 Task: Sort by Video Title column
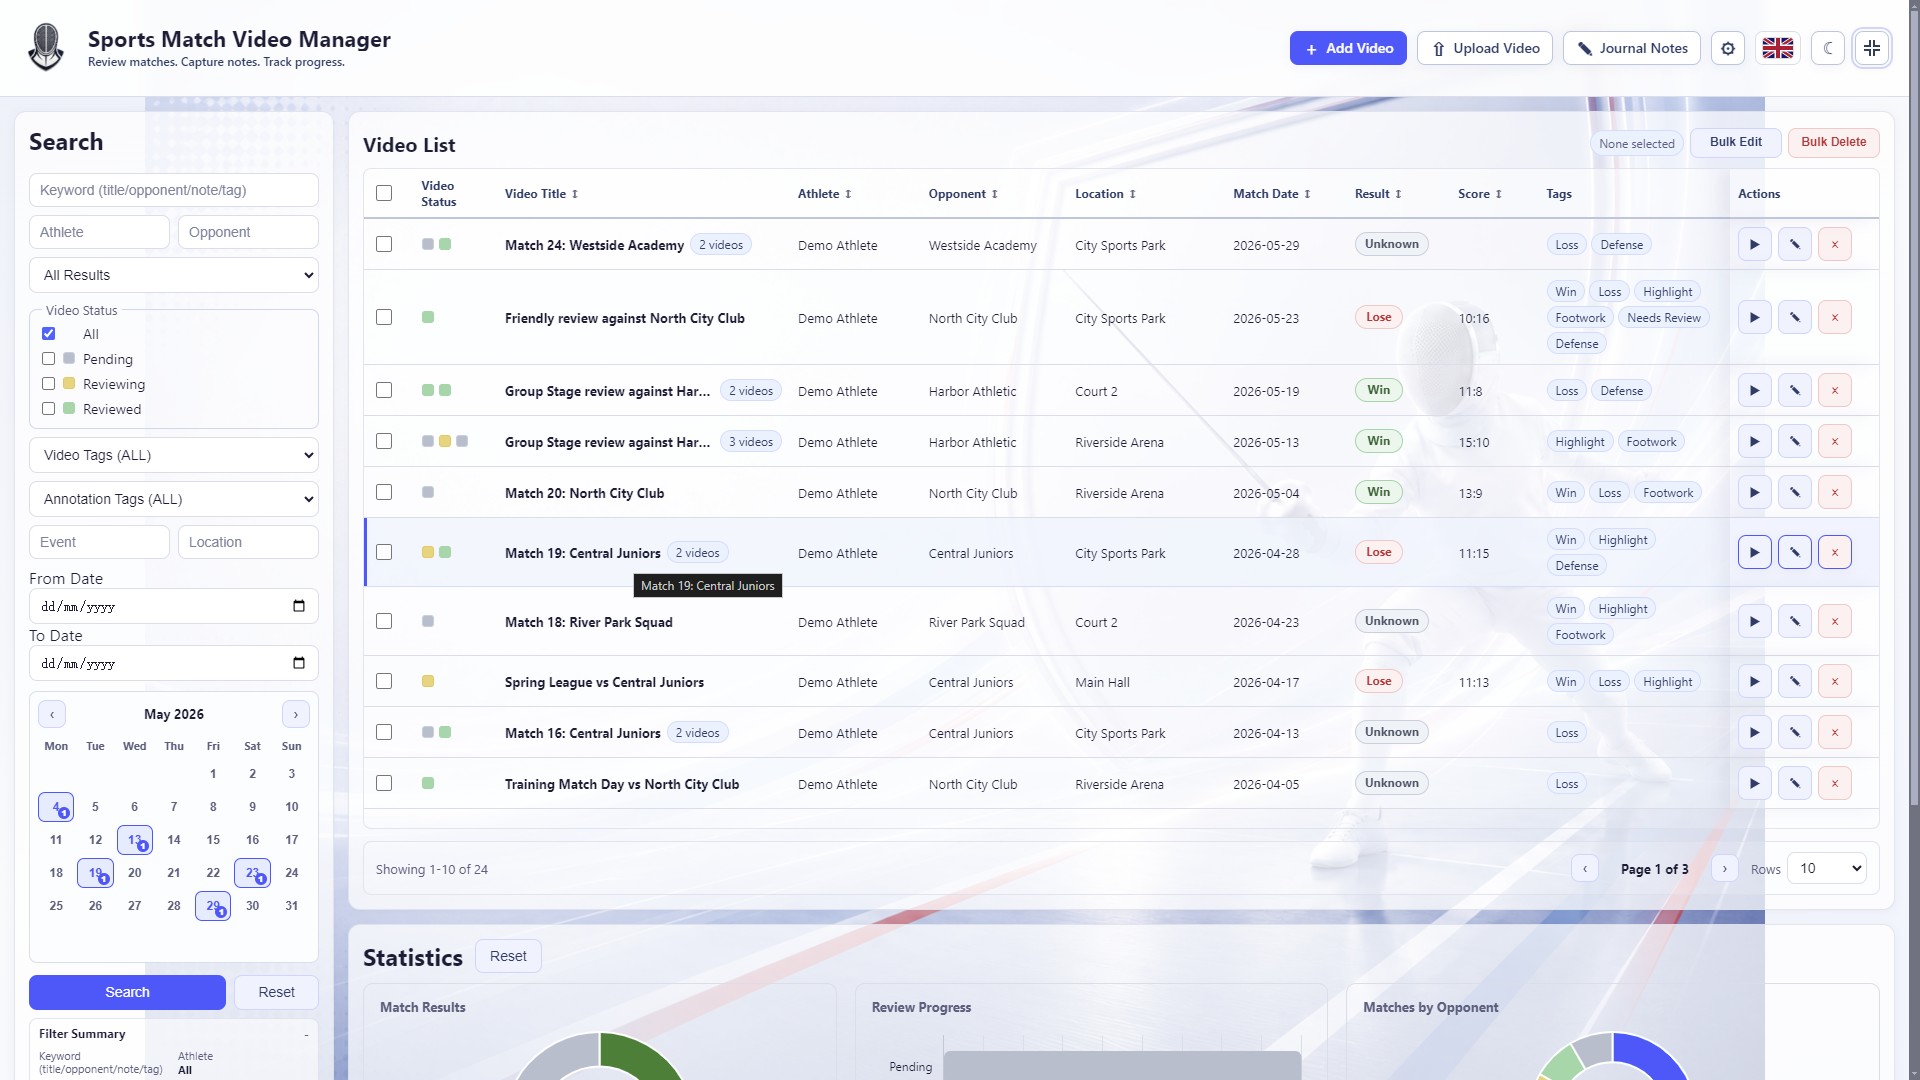tap(541, 194)
